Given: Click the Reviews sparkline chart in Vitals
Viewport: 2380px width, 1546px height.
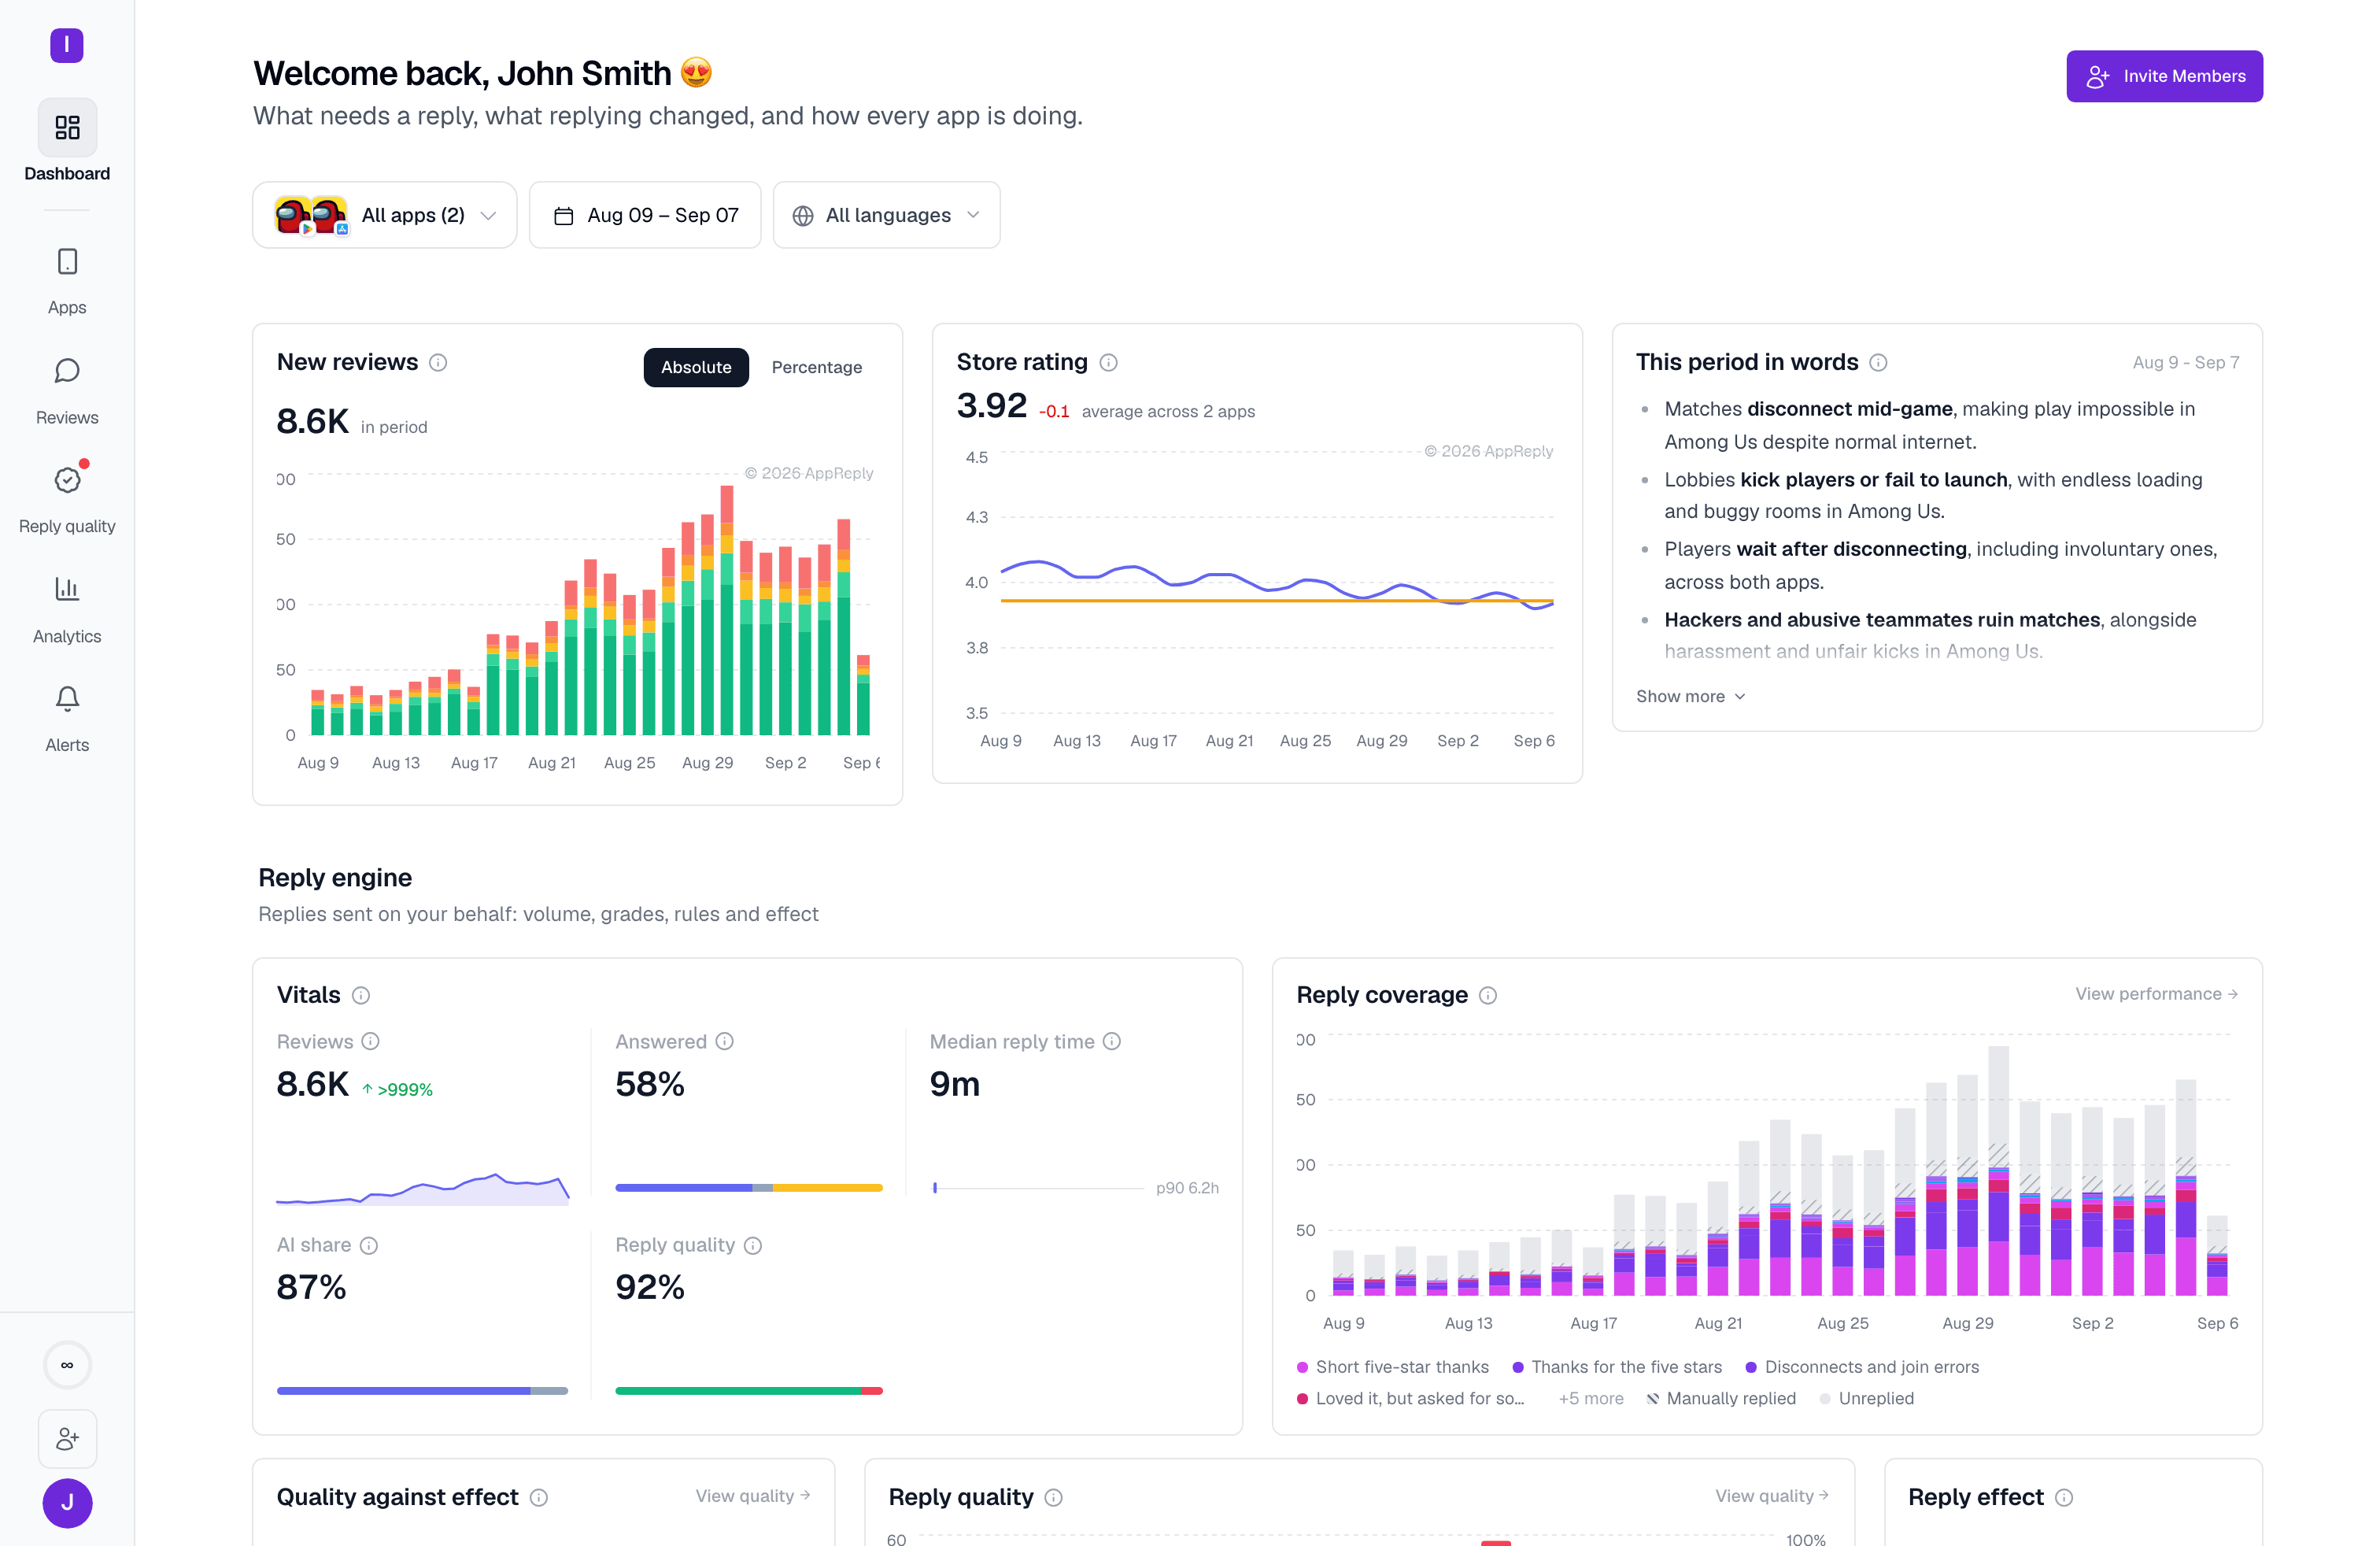Looking at the screenshot, I should [423, 1189].
